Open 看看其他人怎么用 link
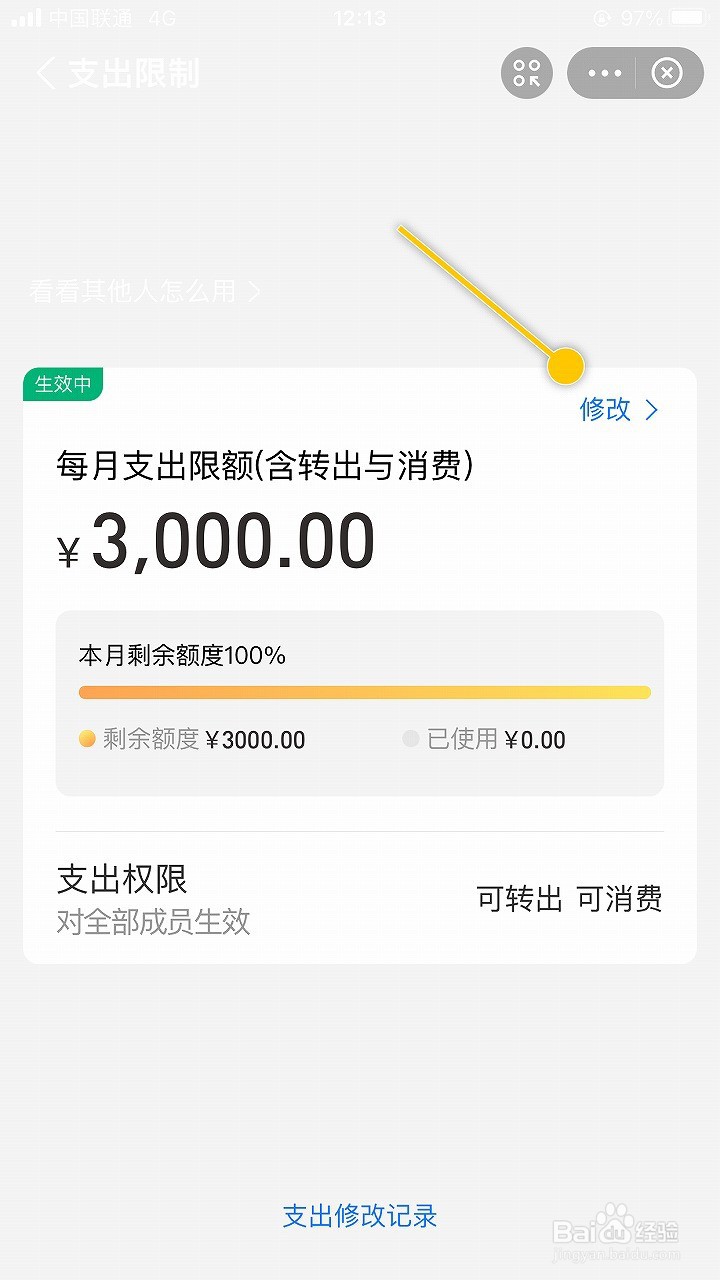720x1280 pixels. pos(133,291)
